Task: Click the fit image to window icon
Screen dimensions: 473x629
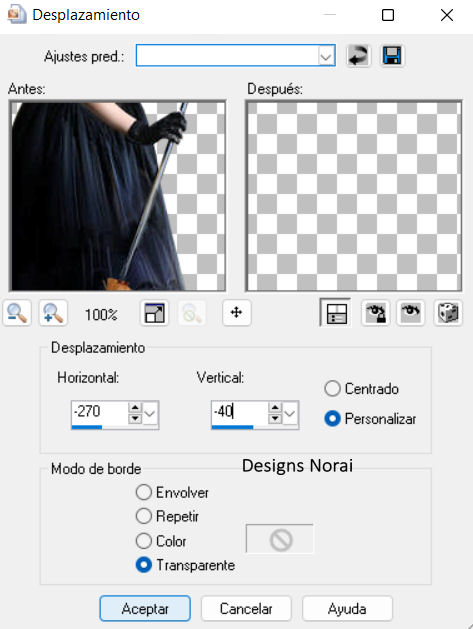Action: pyautogui.click(x=154, y=313)
